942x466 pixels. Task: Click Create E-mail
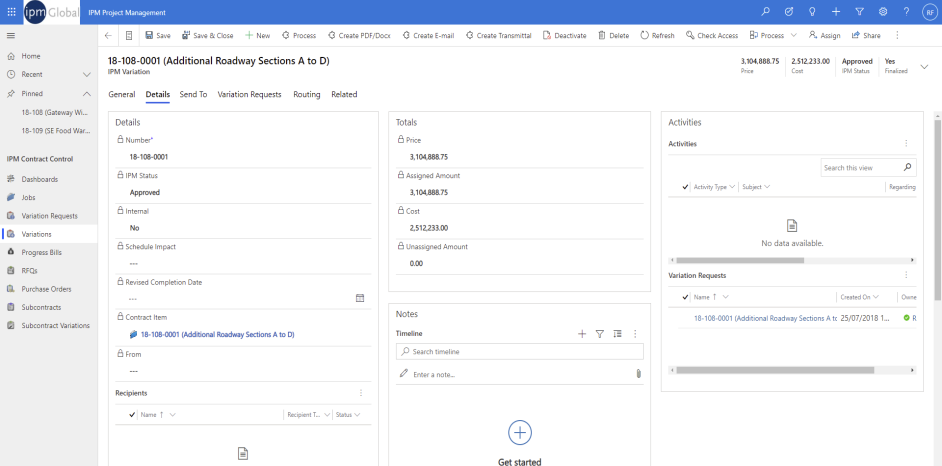pyautogui.click(x=428, y=35)
